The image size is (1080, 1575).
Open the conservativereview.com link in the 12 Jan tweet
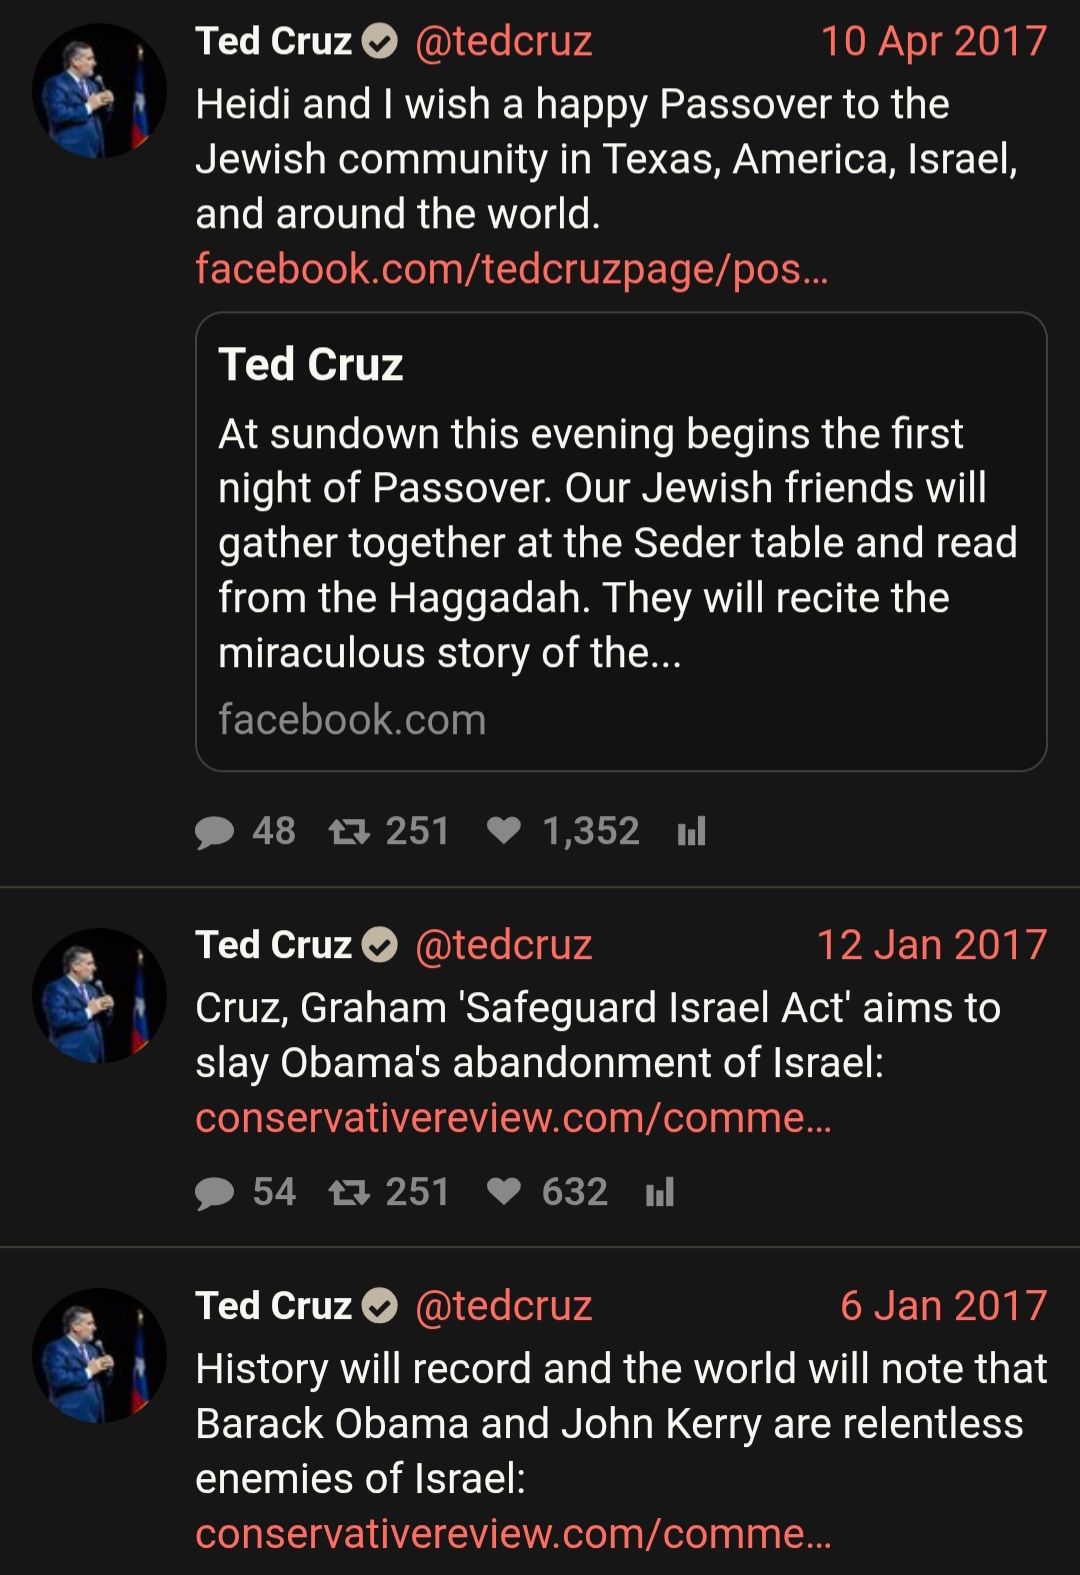tap(513, 1118)
